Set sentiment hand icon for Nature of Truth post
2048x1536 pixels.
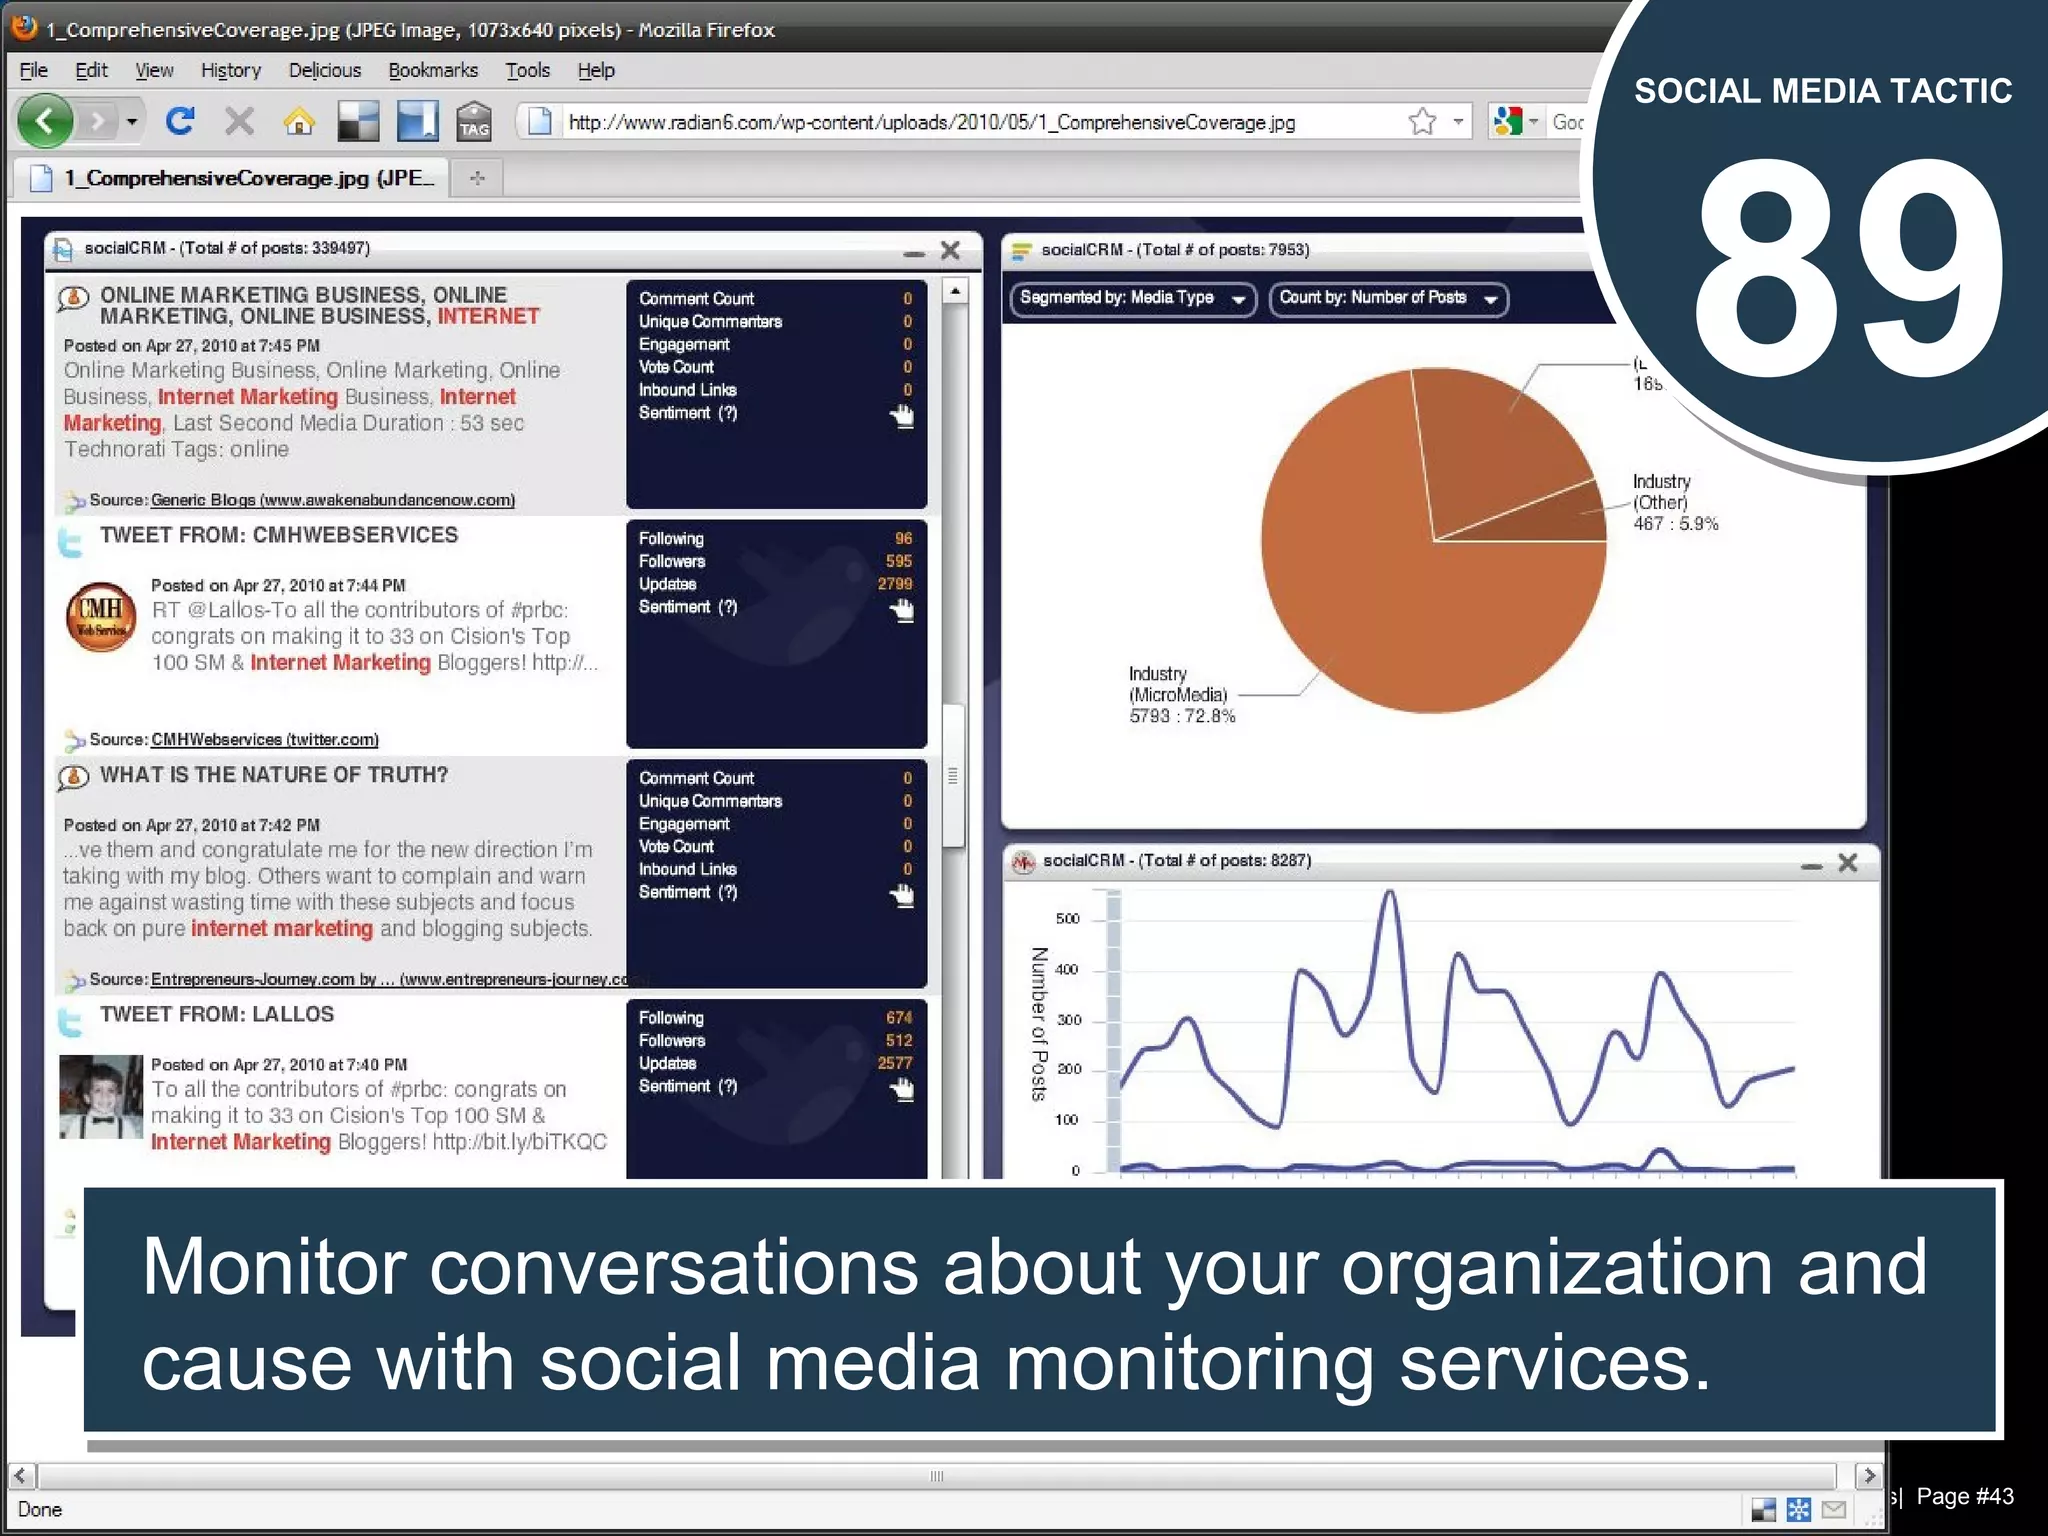click(x=902, y=896)
